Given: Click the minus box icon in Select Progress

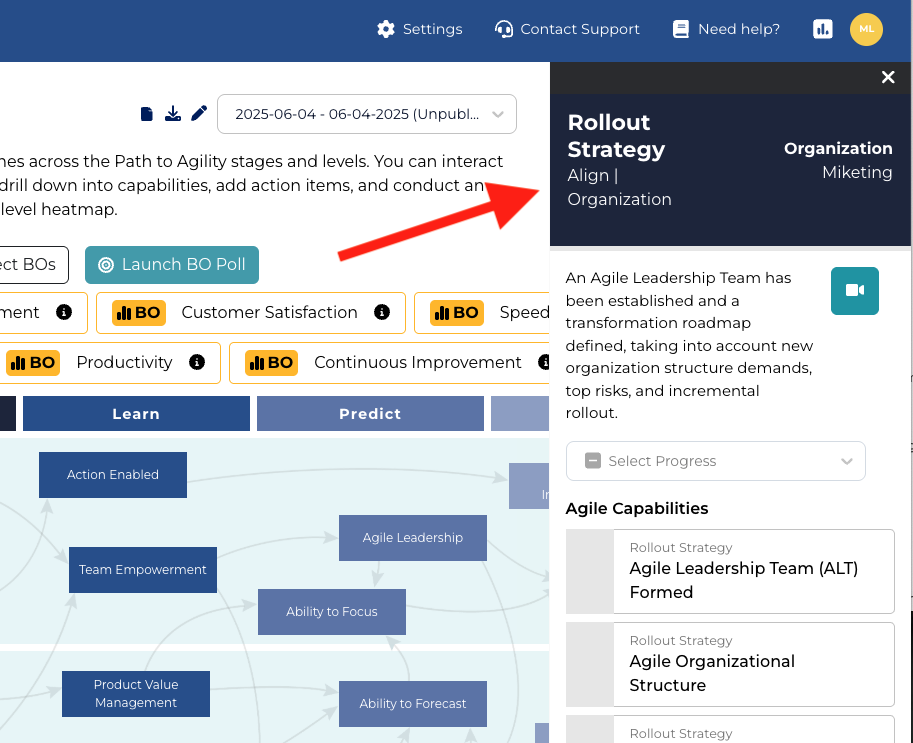Looking at the screenshot, I should pos(593,461).
